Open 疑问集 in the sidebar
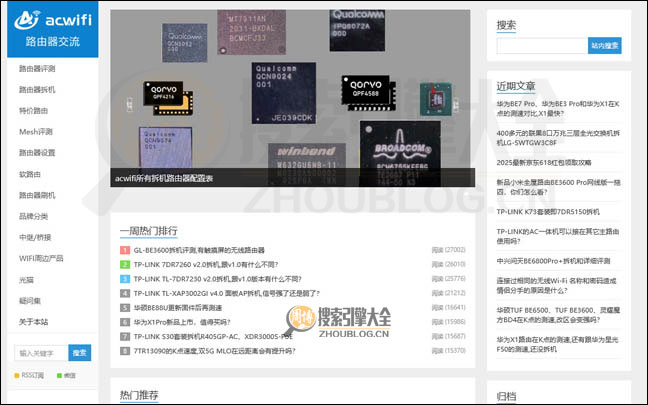The width and height of the screenshot is (648, 405). pos(30,301)
